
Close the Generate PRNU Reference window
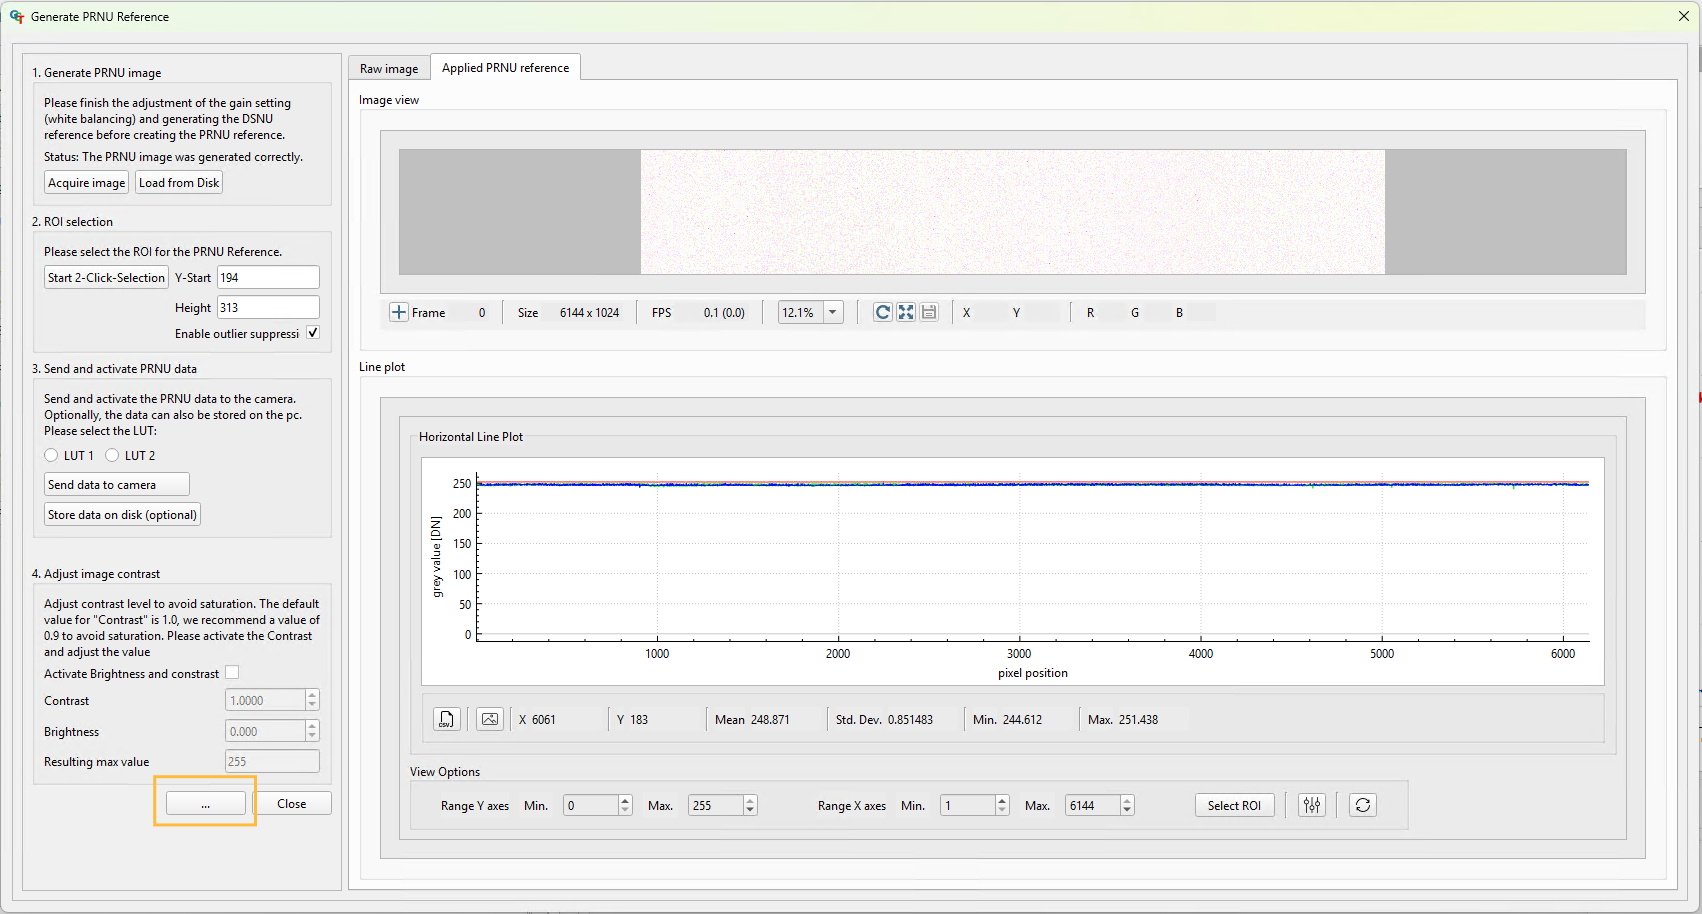coord(1684,16)
